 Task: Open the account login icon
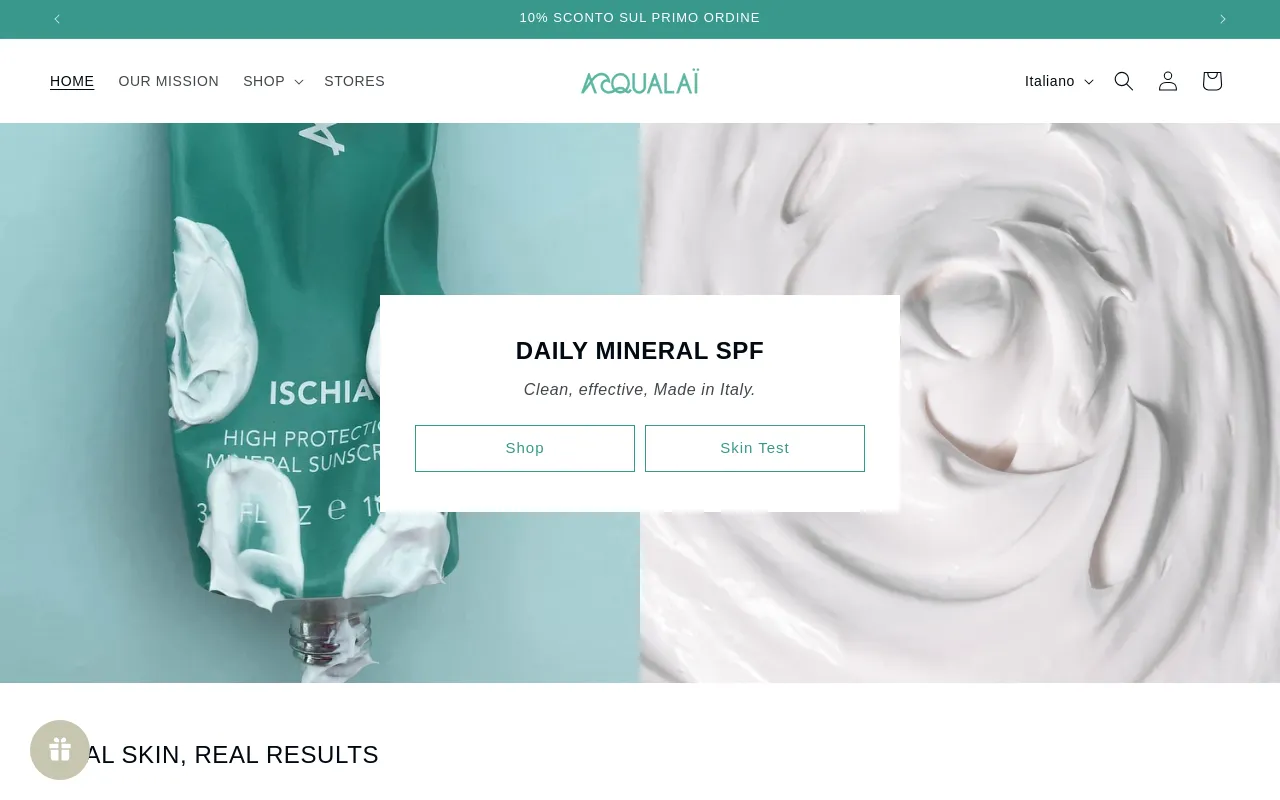pyautogui.click(x=1168, y=81)
